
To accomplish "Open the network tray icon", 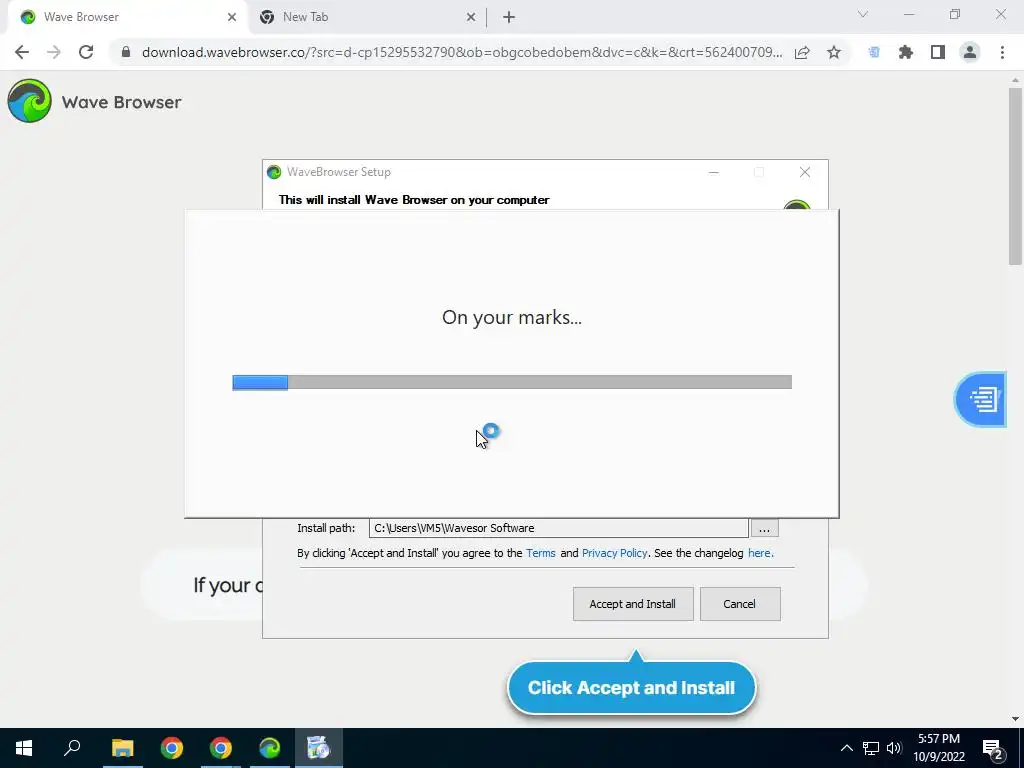I will coord(871,748).
